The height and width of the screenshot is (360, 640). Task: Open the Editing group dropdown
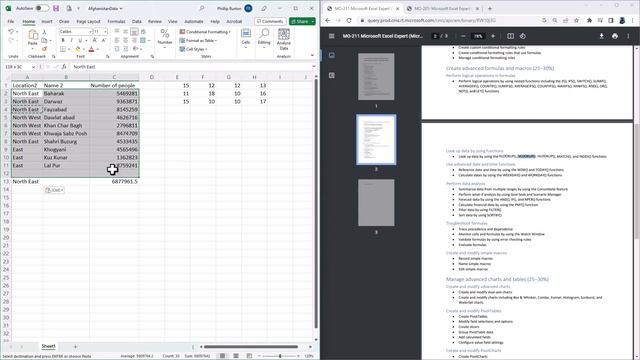264,39
